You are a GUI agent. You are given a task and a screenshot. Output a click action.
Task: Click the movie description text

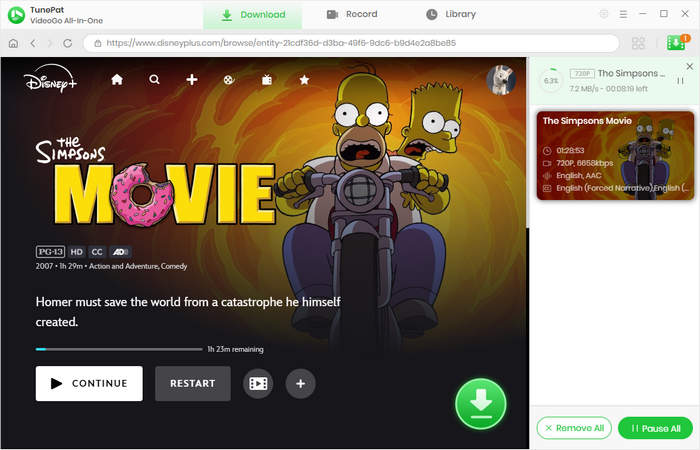188,312
